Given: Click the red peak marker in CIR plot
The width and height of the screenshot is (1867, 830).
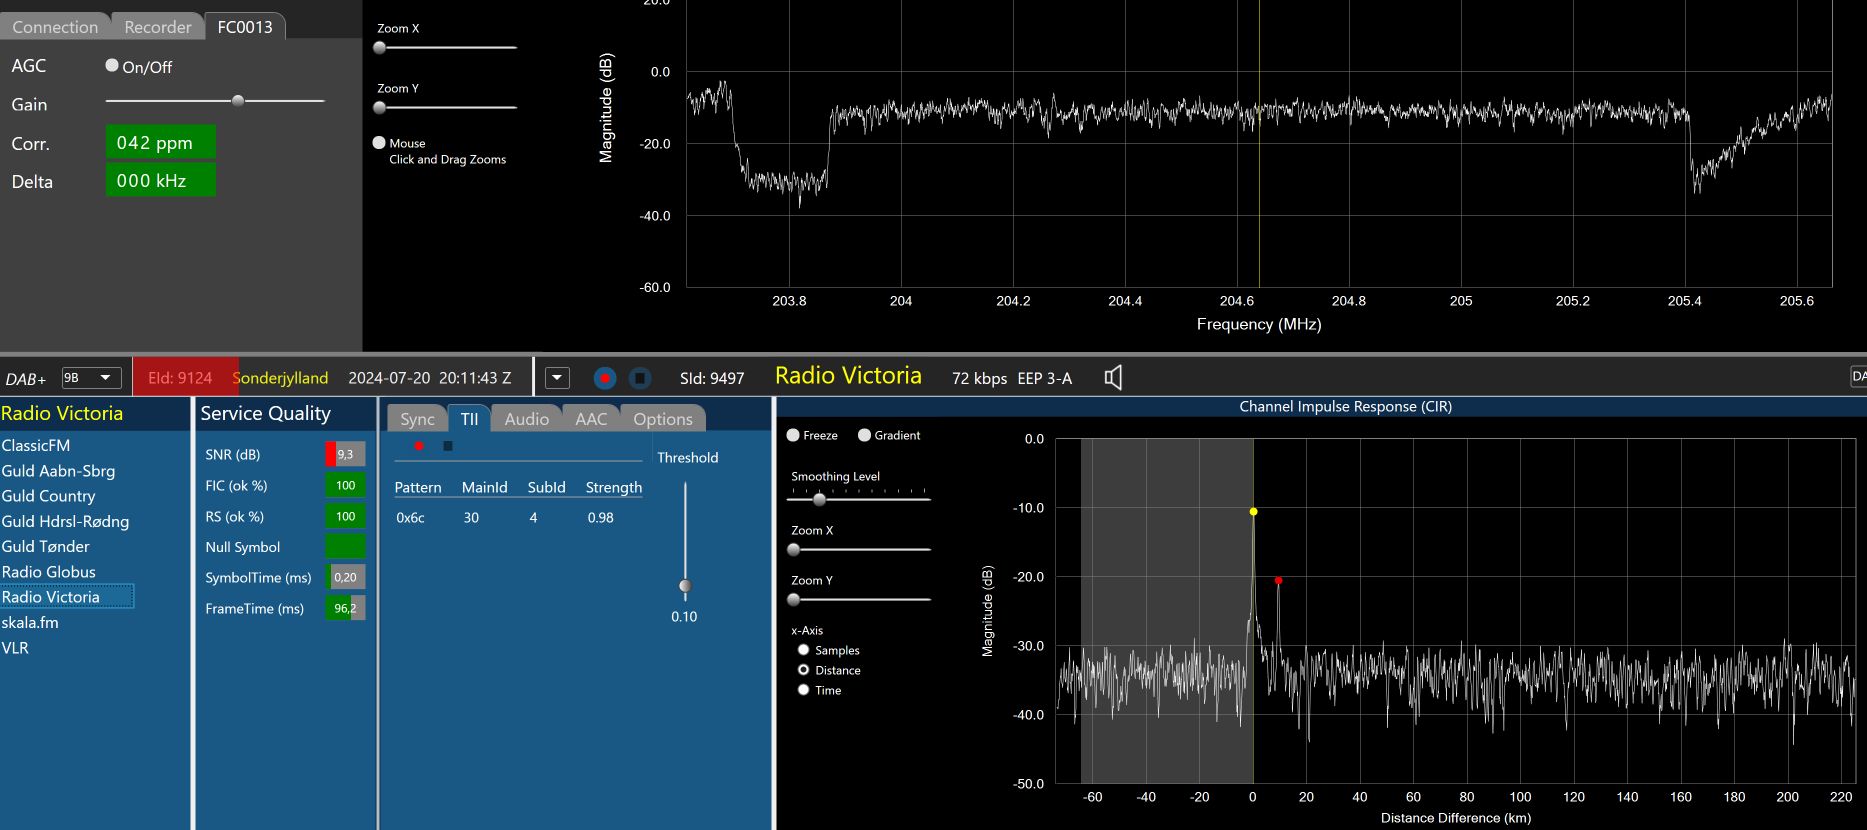Looking at the screenshot, I should (1278, 580).
